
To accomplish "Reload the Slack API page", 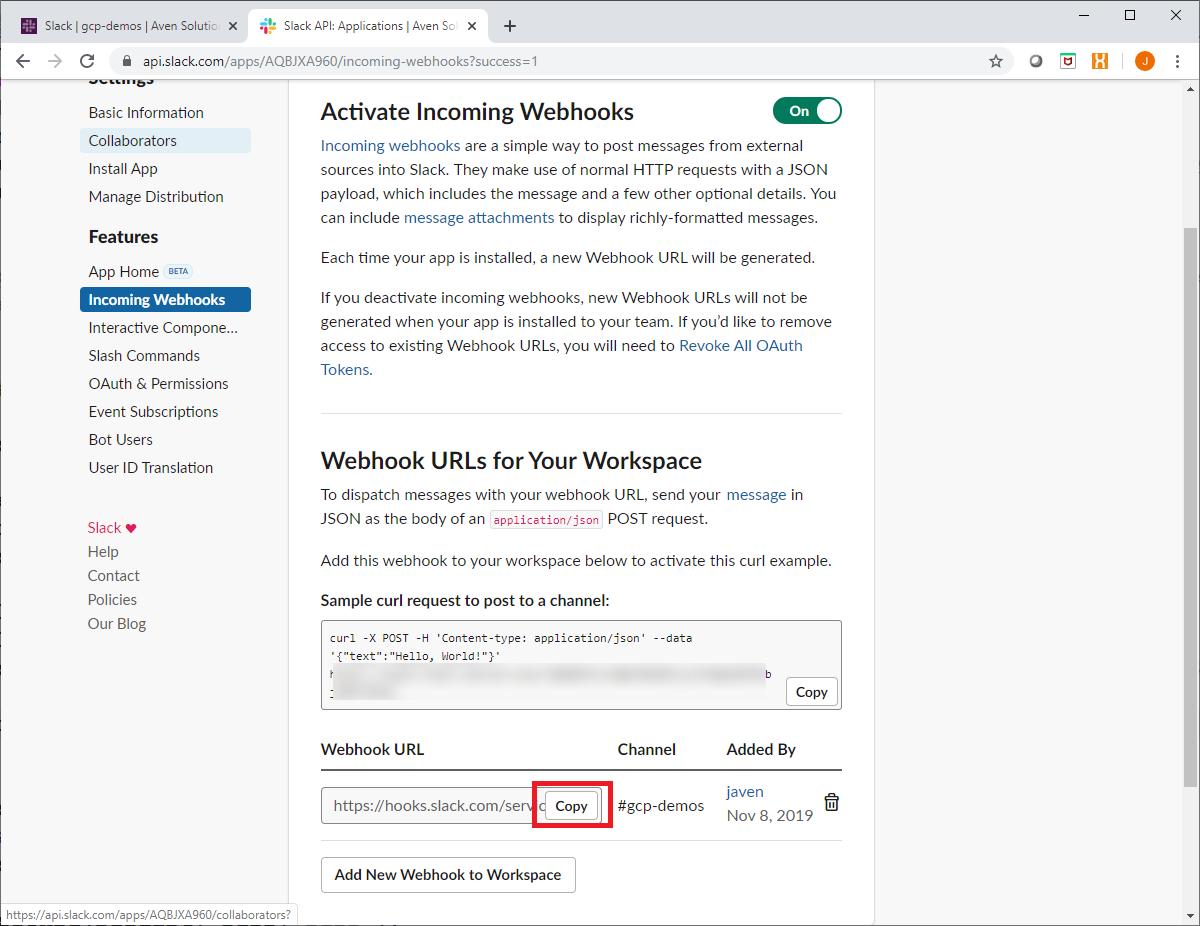I will pyautogui.click(x=87, y=61).
